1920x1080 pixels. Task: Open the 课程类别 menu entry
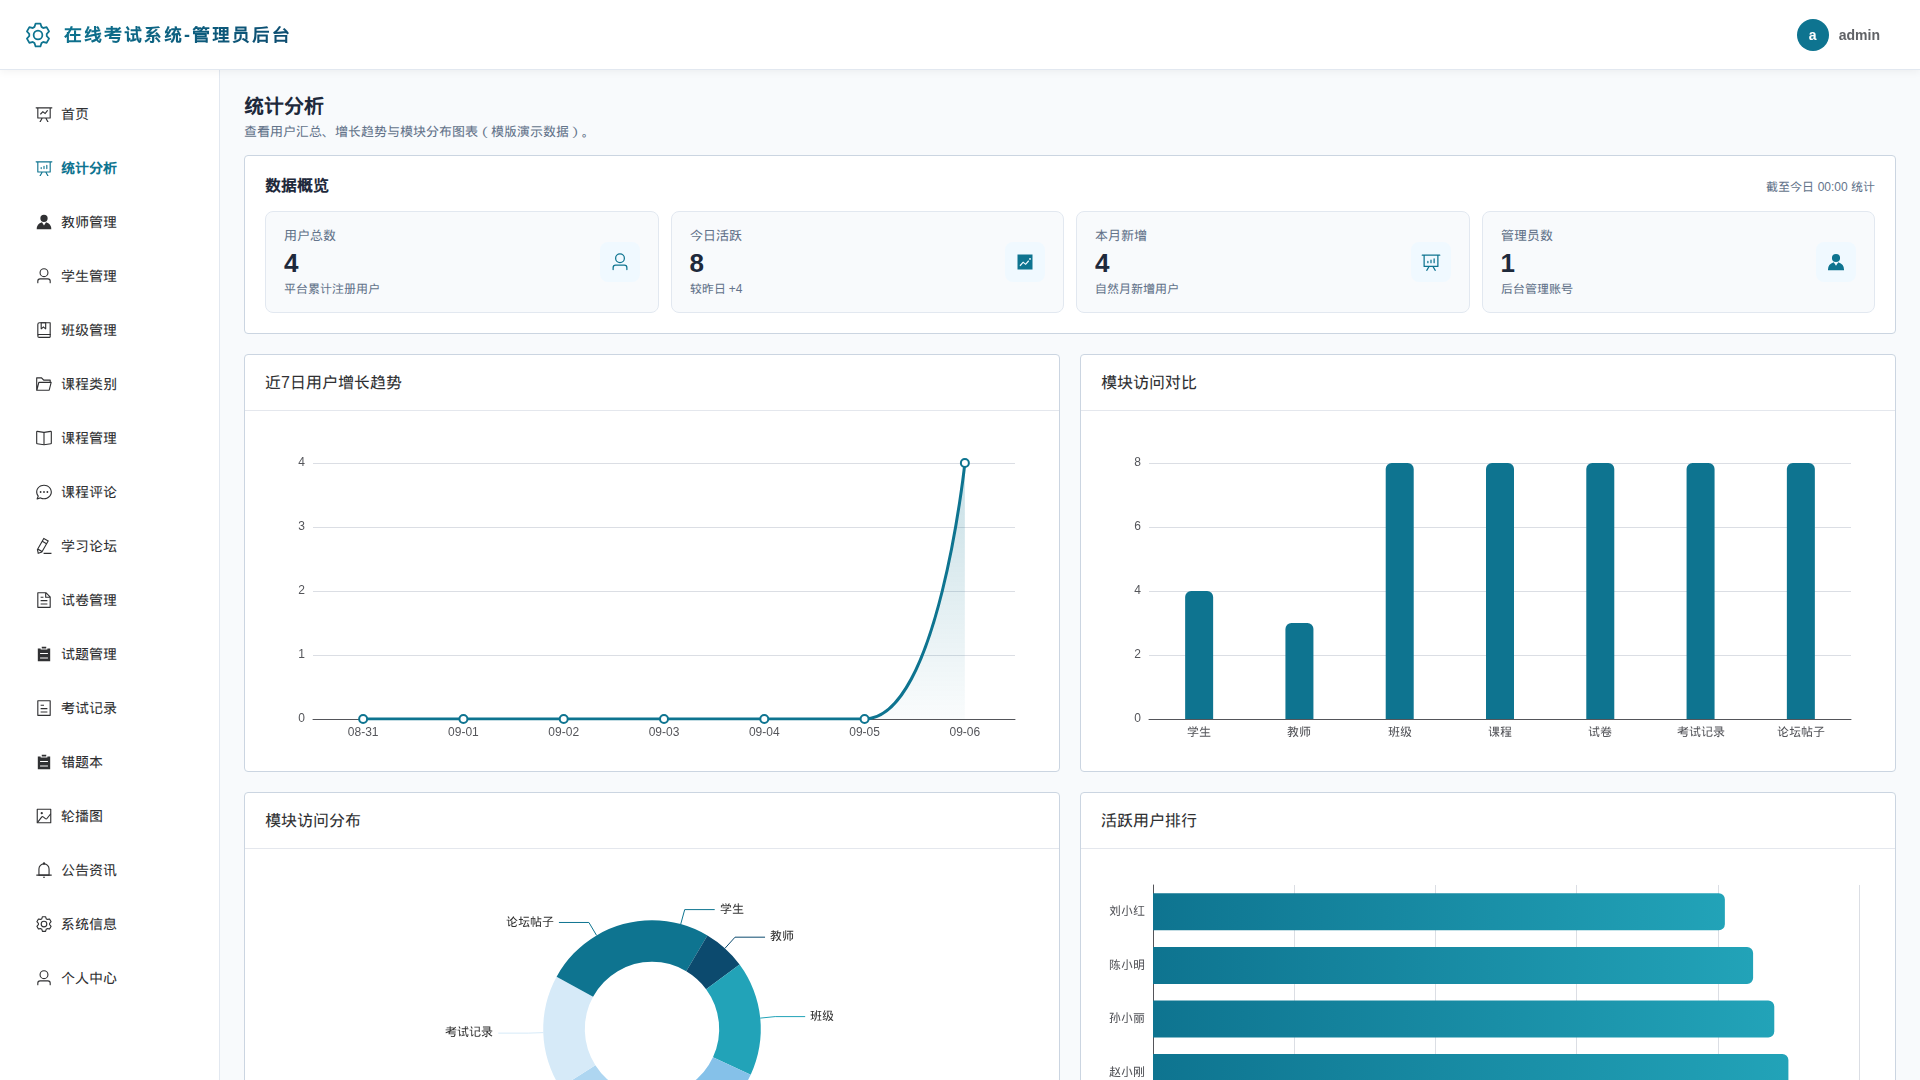pos(110,384)
